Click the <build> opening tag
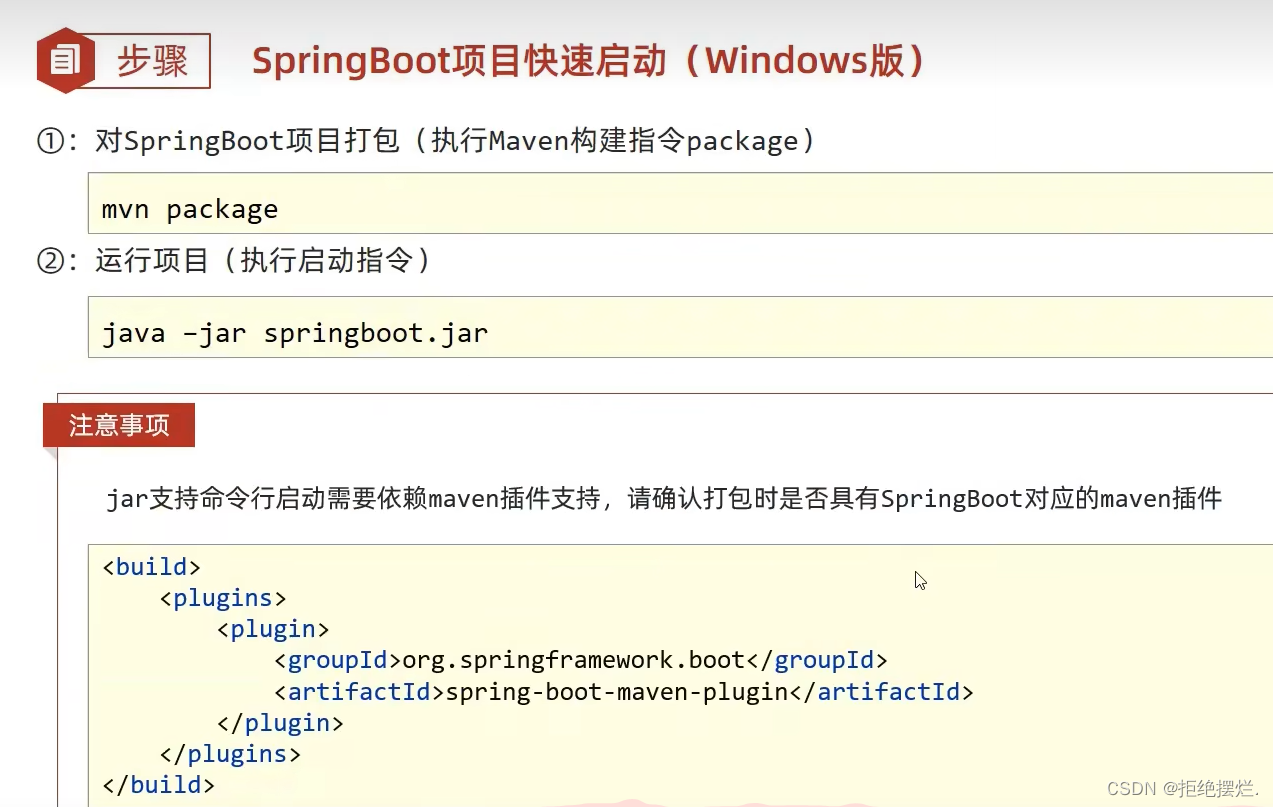The image size is (1273, 807). point(151,566)
